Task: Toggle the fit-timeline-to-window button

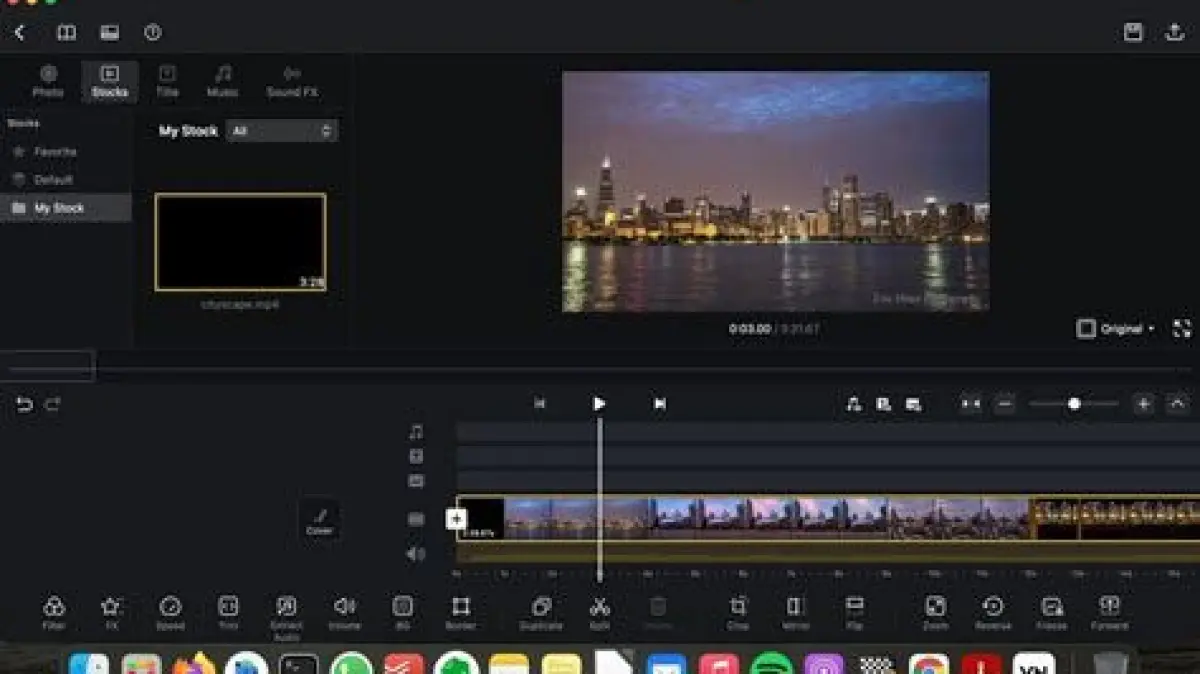Action: coord(970,404)
